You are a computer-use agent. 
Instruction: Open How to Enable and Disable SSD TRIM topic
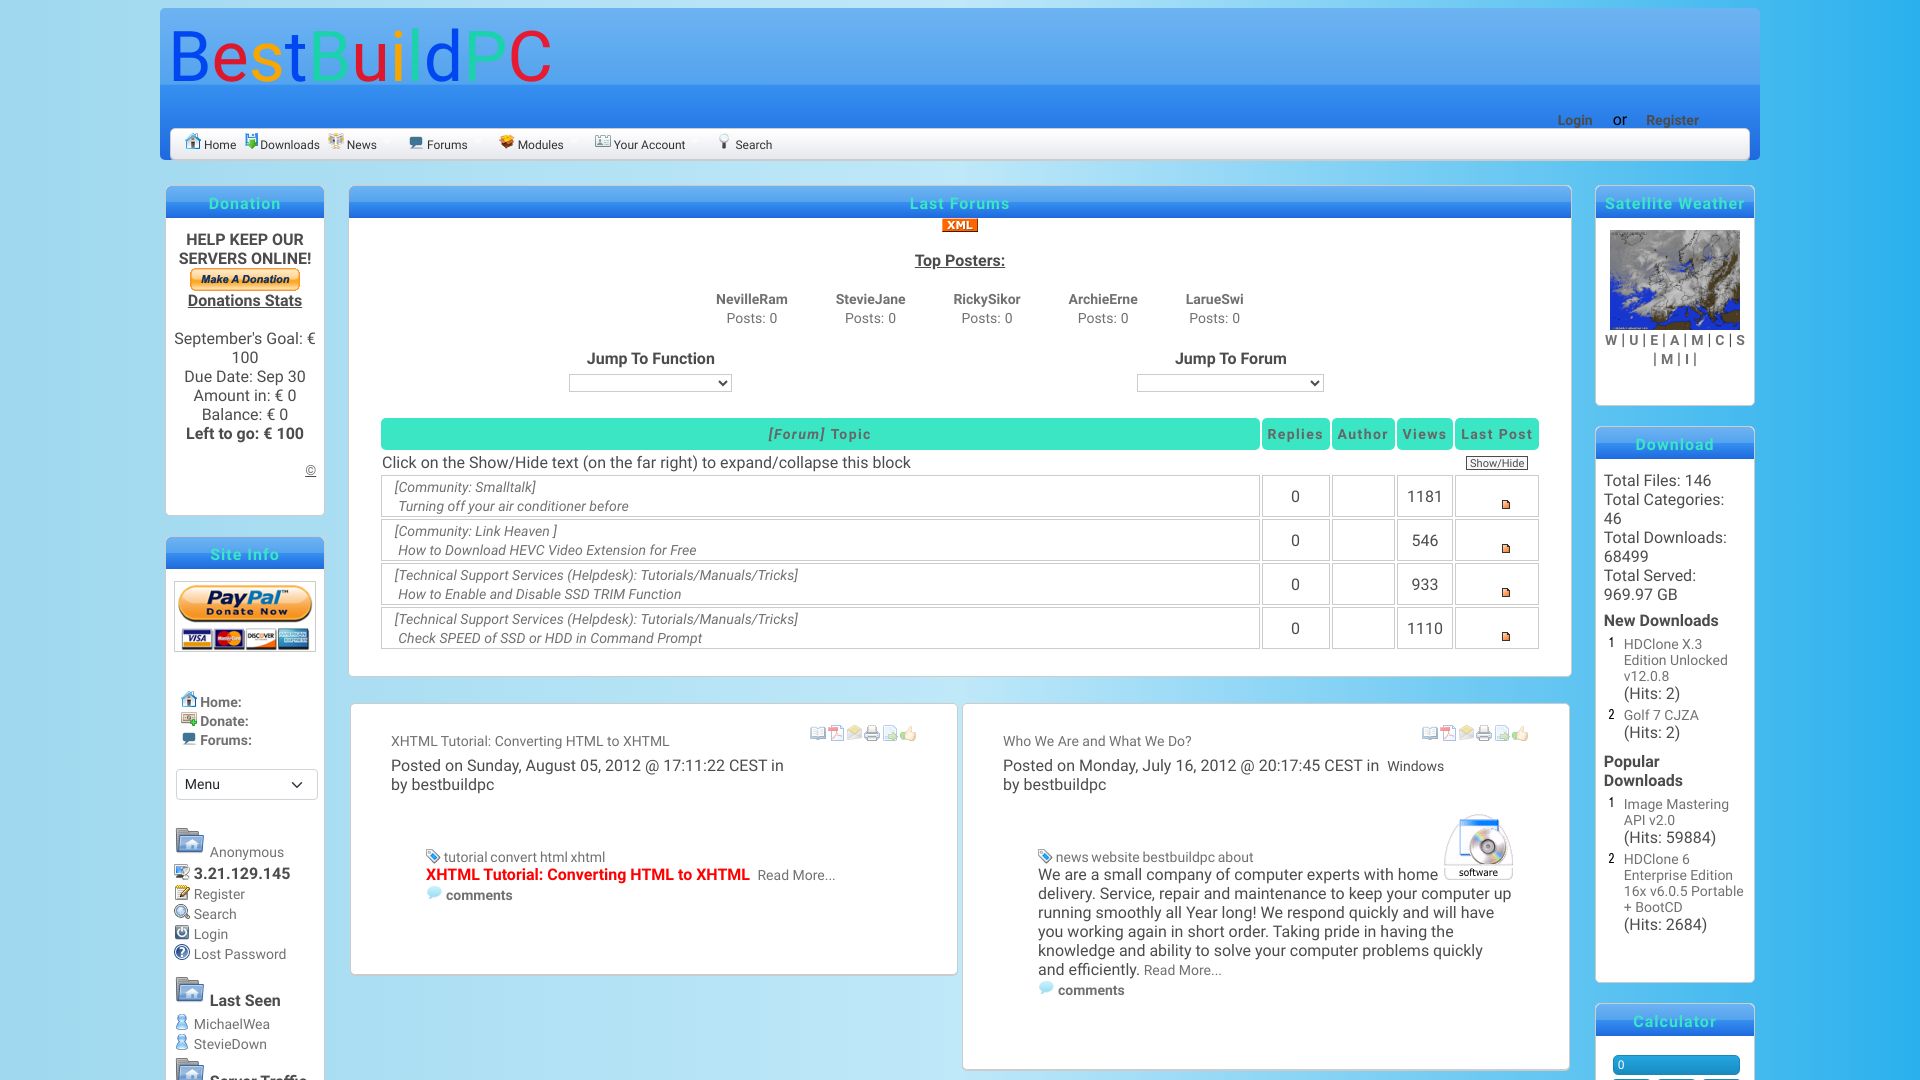[539, 594]
